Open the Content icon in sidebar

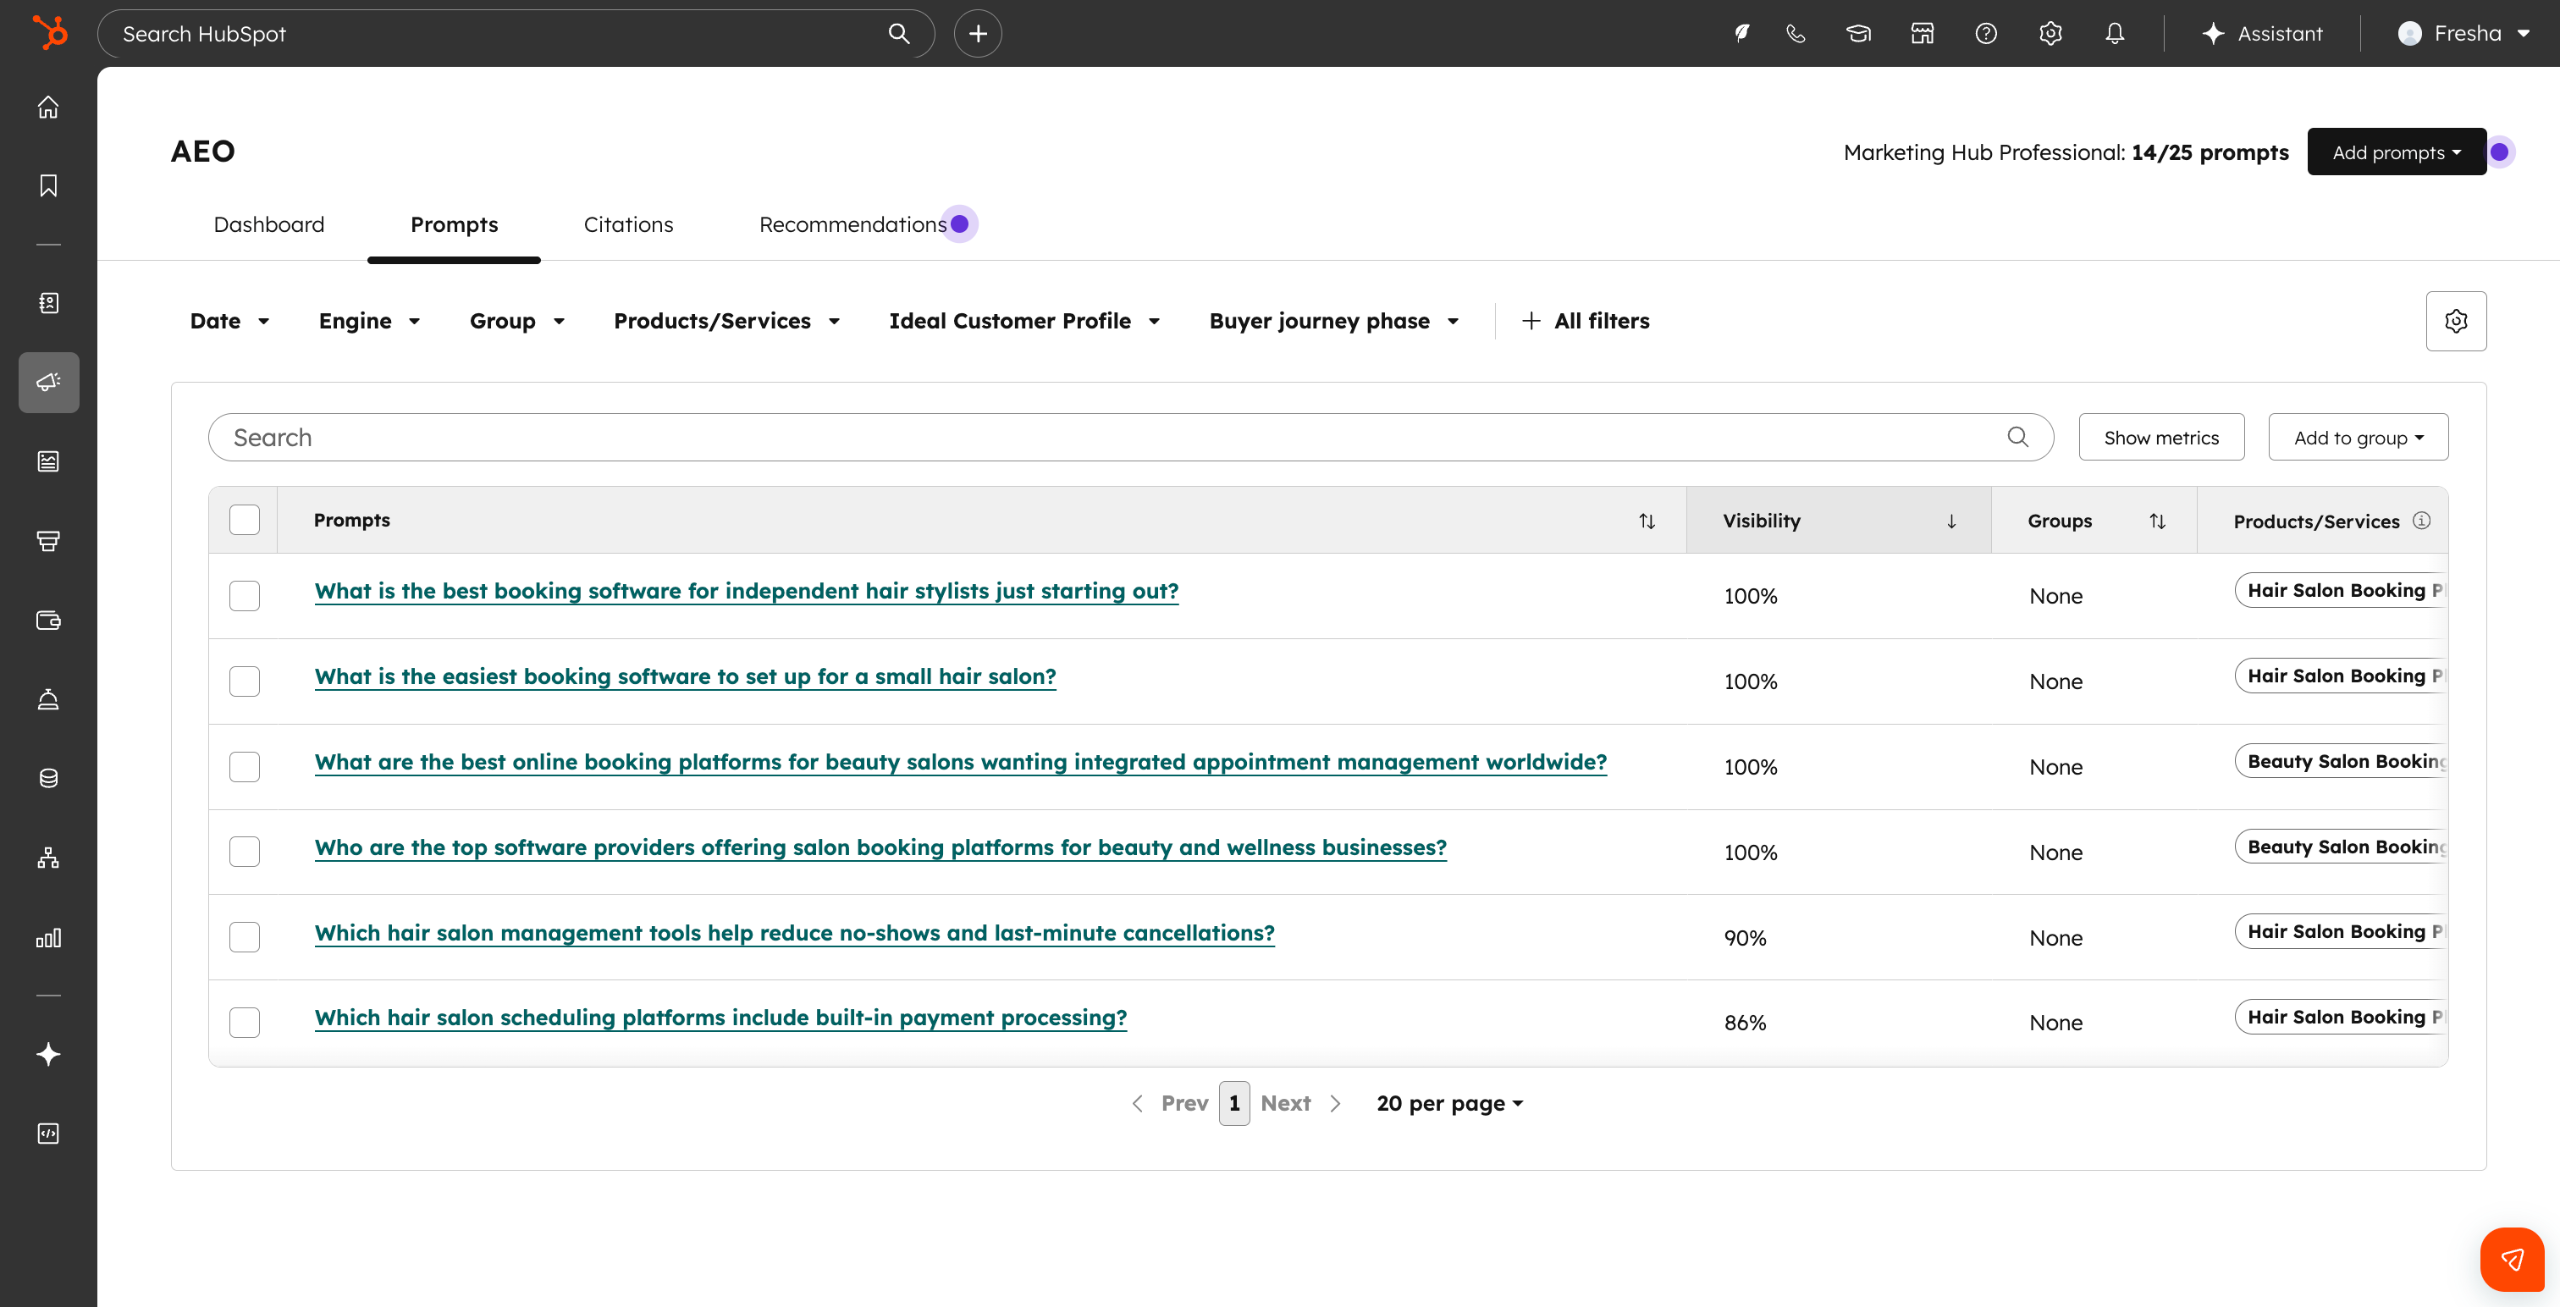[48, 461]
